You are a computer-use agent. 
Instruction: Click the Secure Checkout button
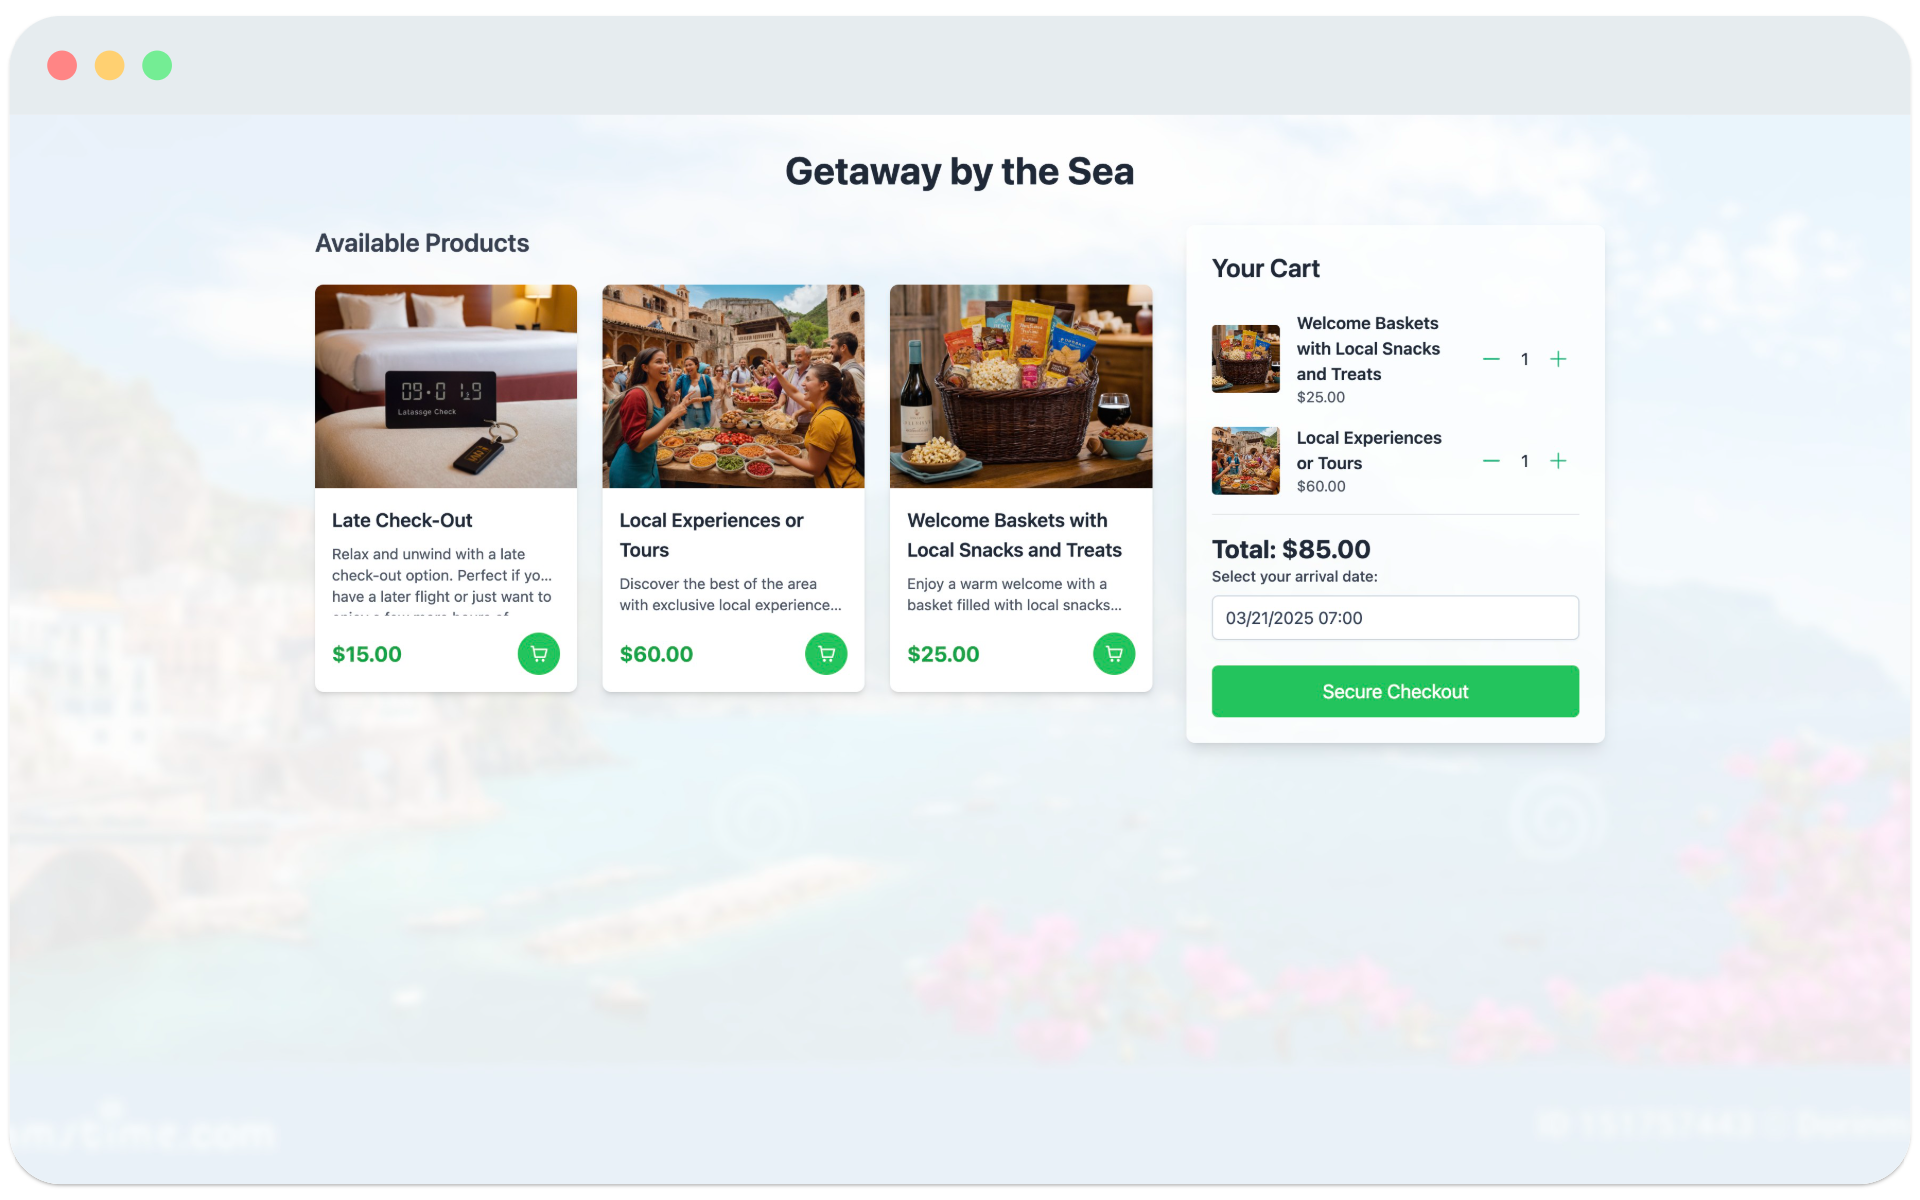(1395, 691)
